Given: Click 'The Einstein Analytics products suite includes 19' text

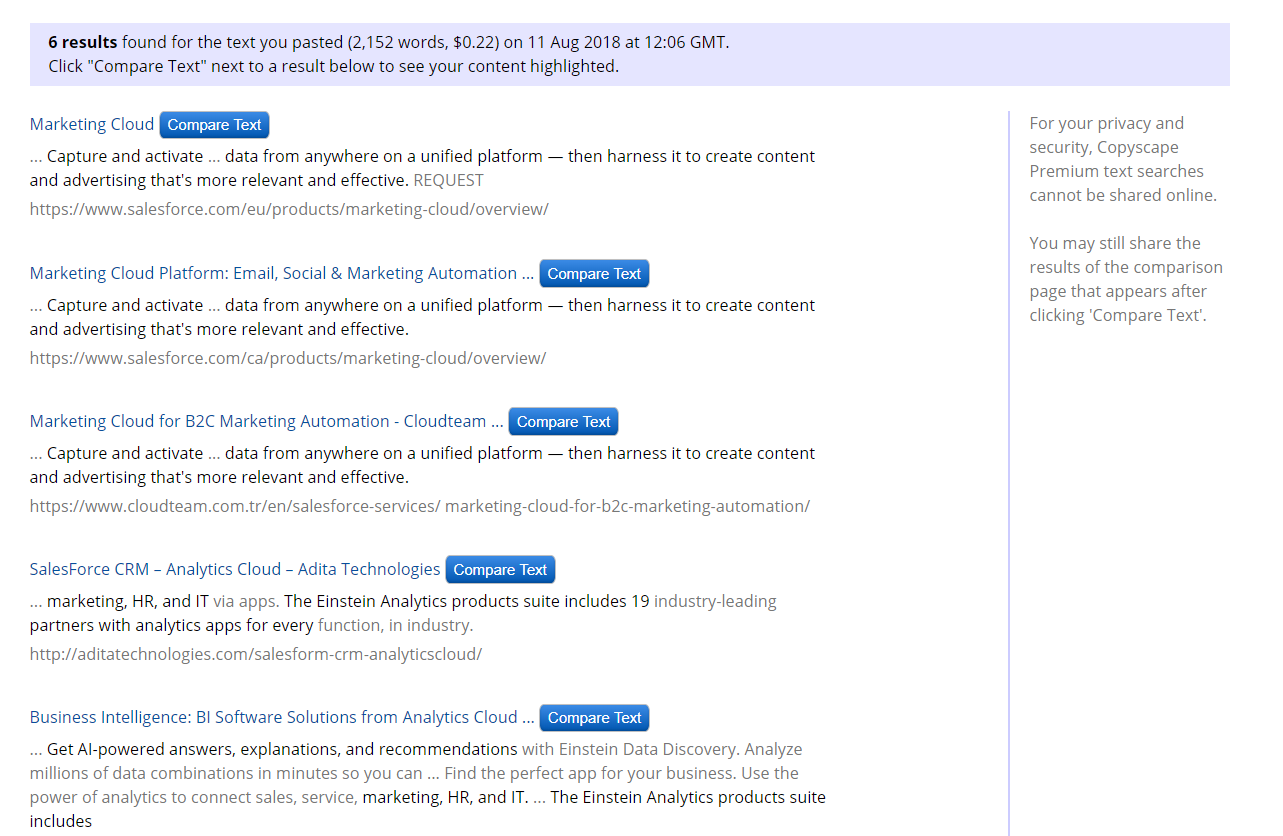Looking at the screenshot, I should click(x=467, y=601).
